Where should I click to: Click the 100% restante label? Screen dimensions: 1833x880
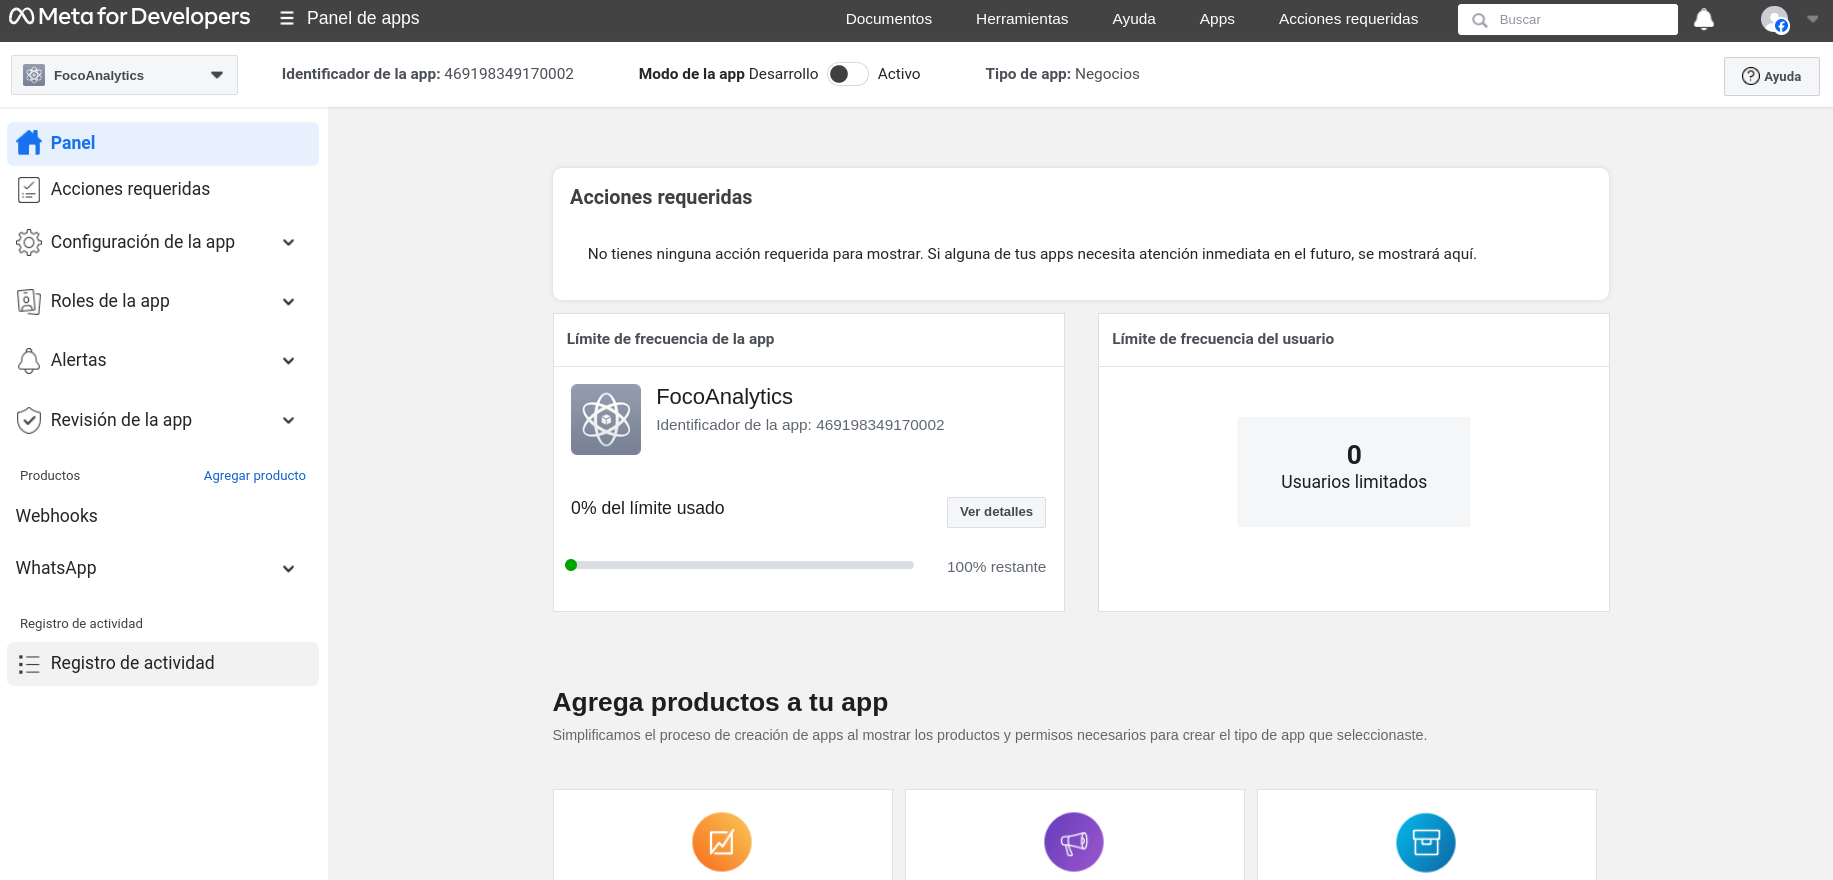click(x=996, y=567)
